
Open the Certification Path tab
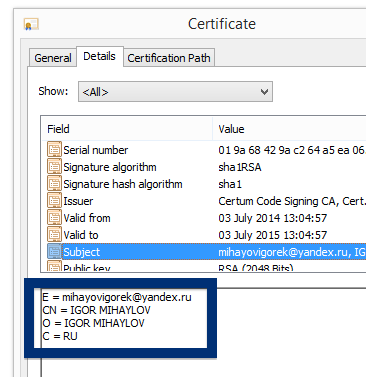(169, 58)
